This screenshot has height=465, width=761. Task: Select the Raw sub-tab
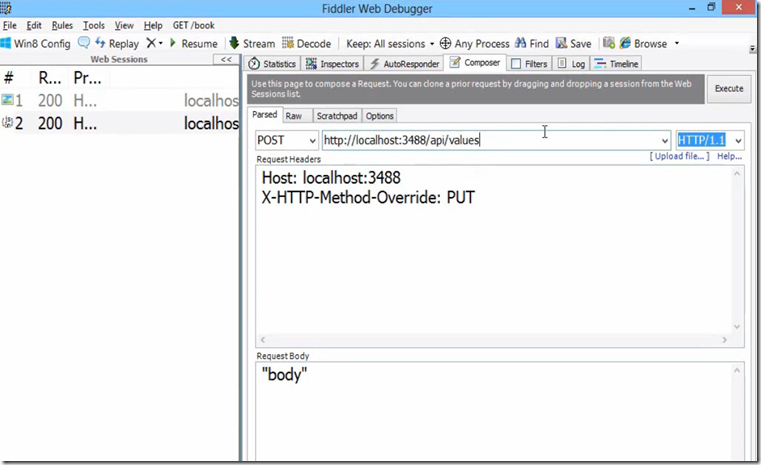(293, 116)
